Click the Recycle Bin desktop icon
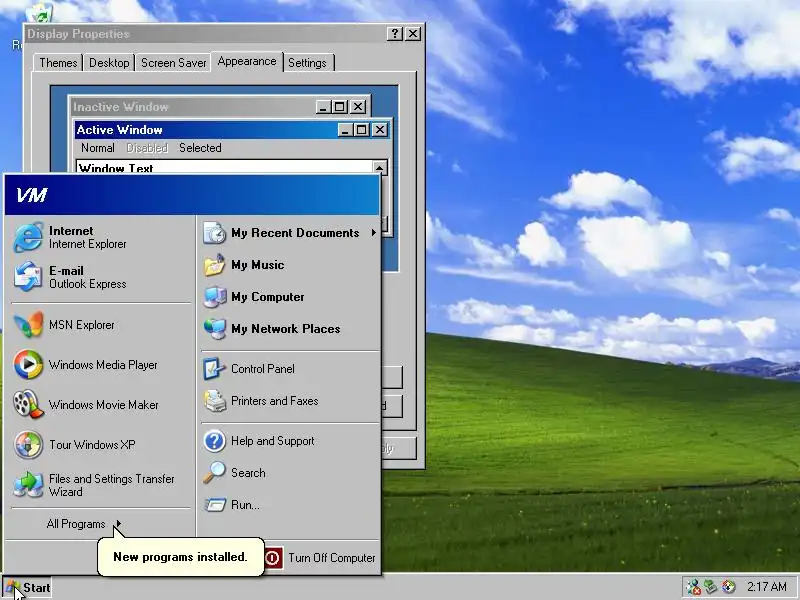800x600 pixels. 39,12
